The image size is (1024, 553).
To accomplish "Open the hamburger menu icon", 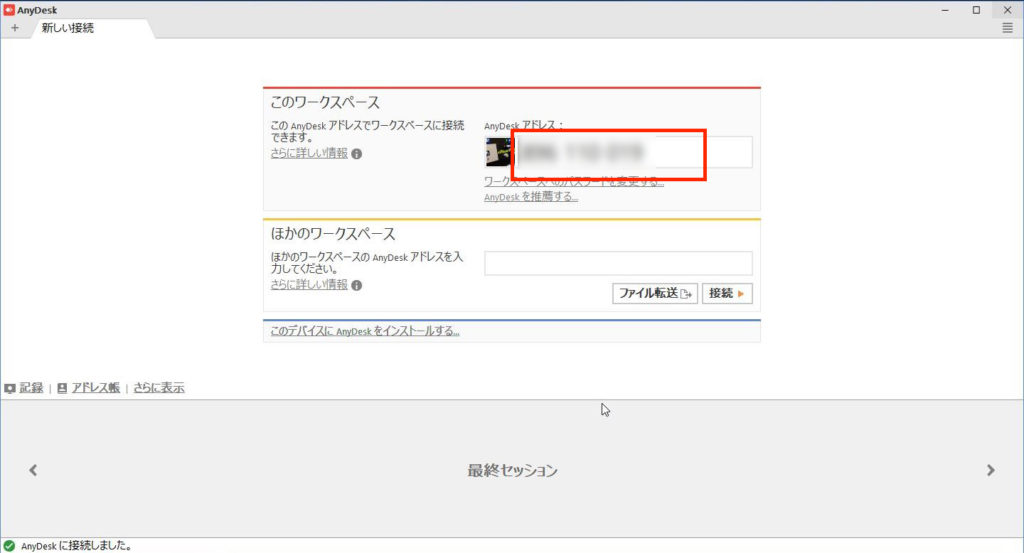I will pos(1008,28).
